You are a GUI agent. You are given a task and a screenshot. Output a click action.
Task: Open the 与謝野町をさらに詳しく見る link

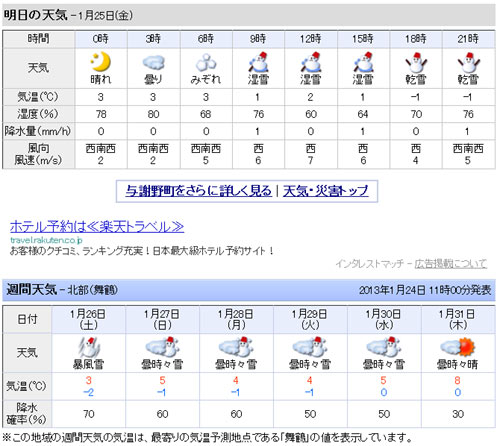[199, 191]
